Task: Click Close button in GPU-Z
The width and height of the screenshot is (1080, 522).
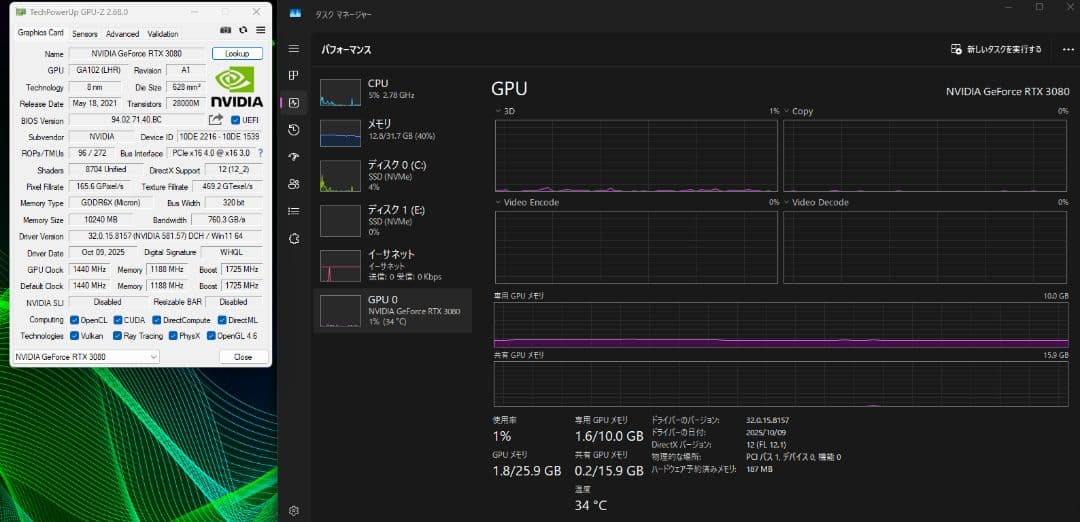Action: tap(243, 357)
